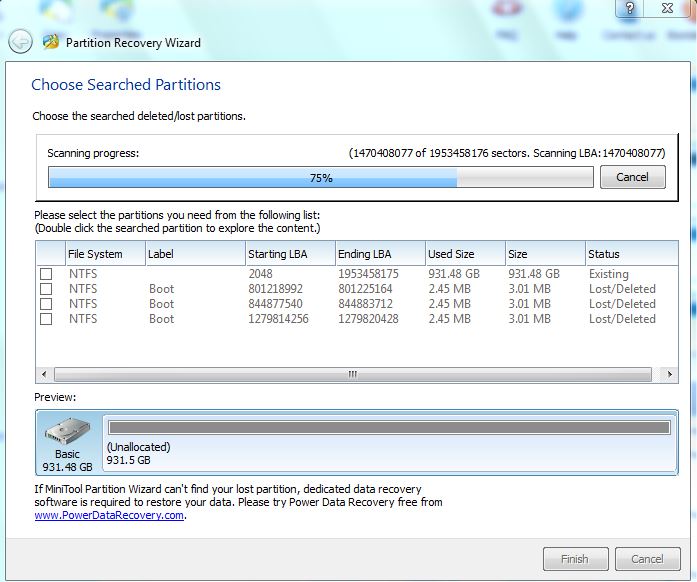
Task: Sort by Label column header
Action: (x=195, y=254)
